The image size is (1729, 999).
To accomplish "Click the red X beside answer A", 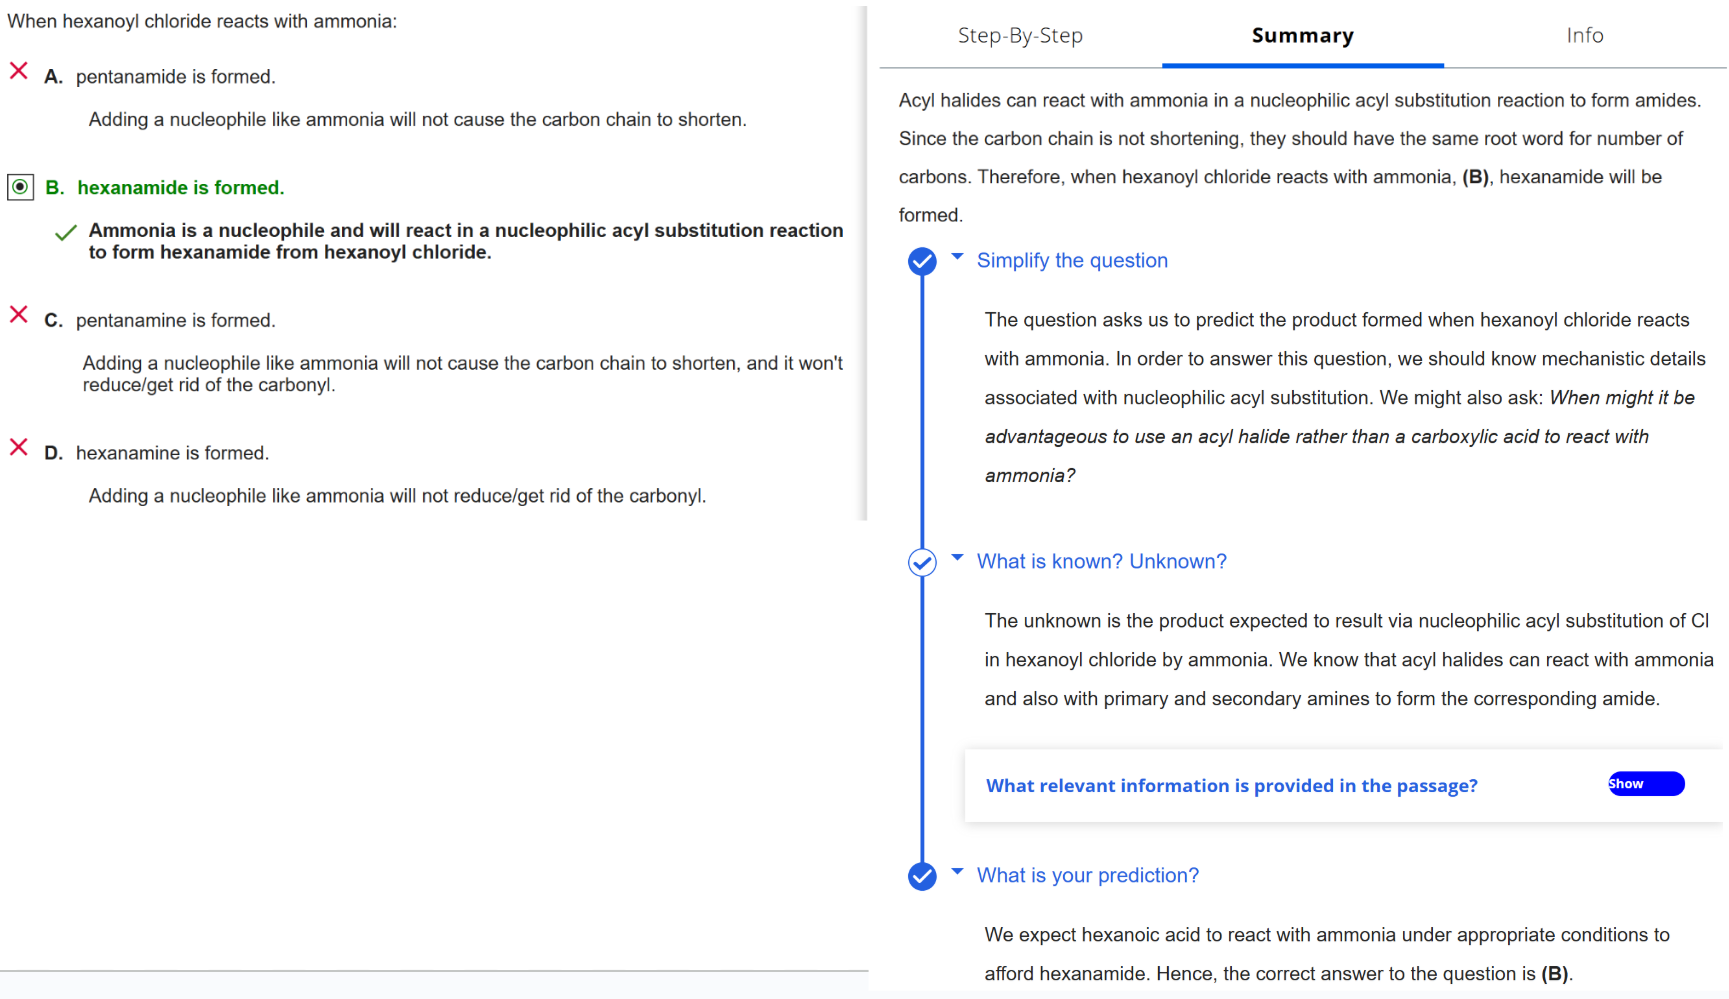I will point(18,71).
